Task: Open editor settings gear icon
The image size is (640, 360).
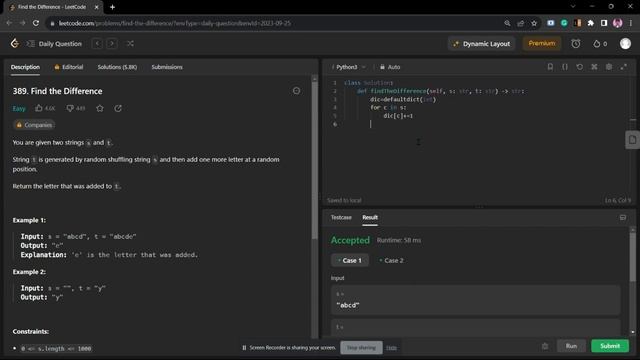Action: 609,67
